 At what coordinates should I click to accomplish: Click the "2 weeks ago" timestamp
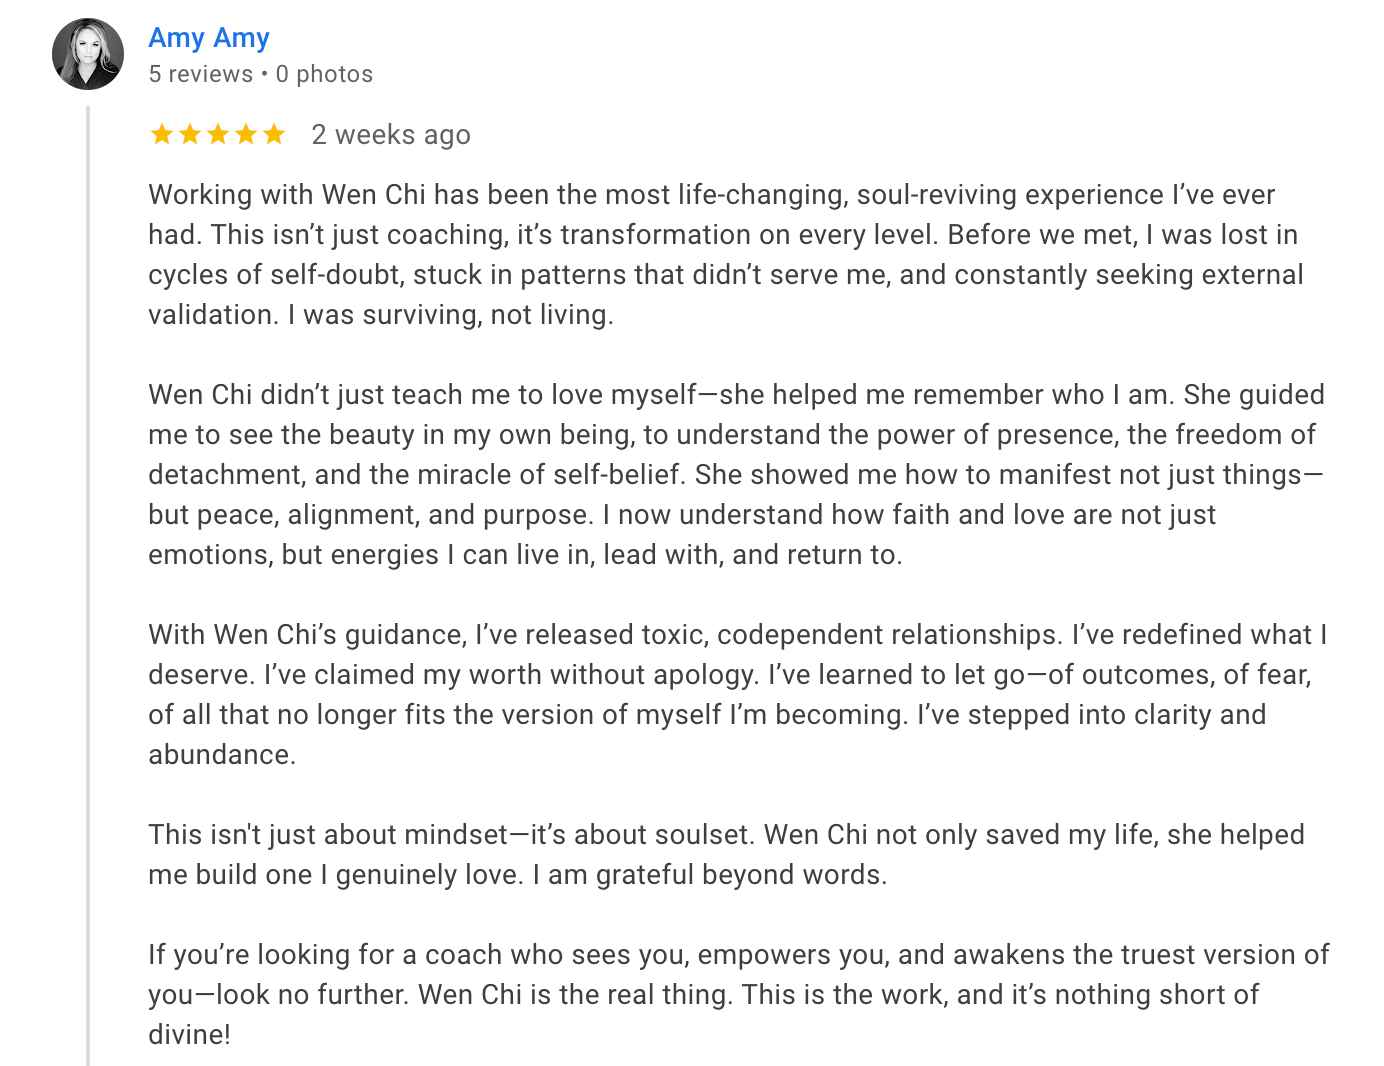point(391,134)
